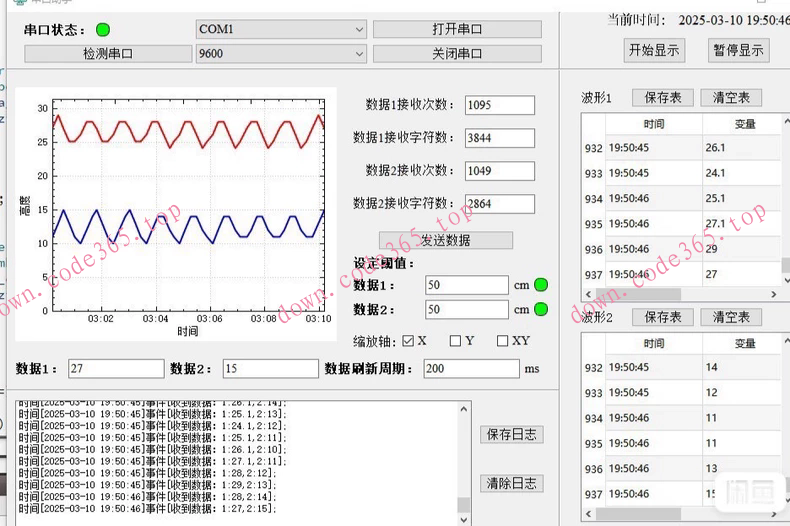Click the log scrollbar up arrow
This screenshot has width=790, height=526.
464,409
